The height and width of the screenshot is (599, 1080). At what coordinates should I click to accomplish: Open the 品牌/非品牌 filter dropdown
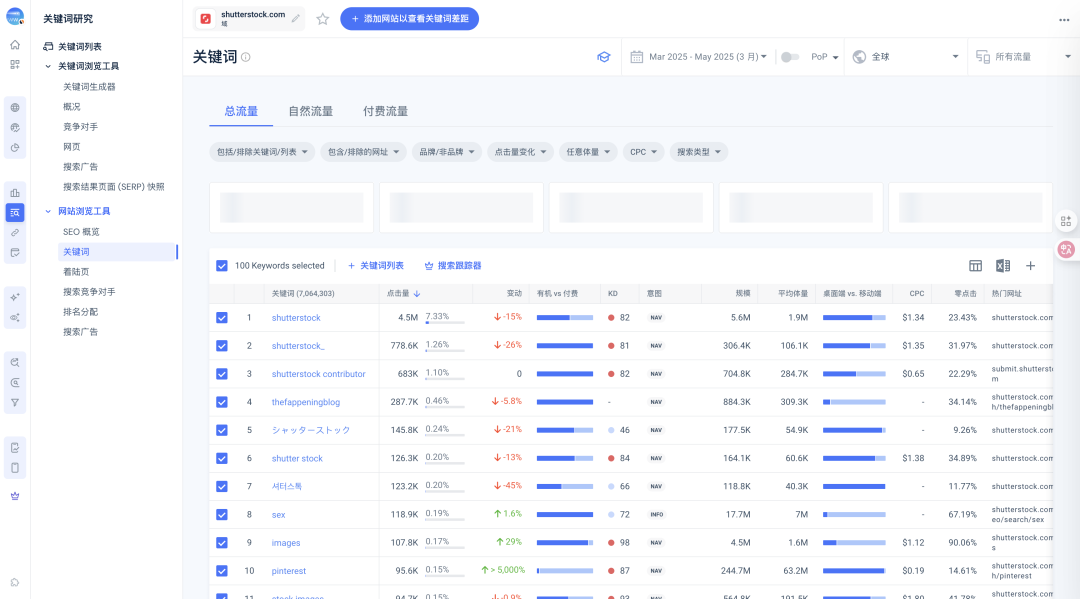(446, 152)
